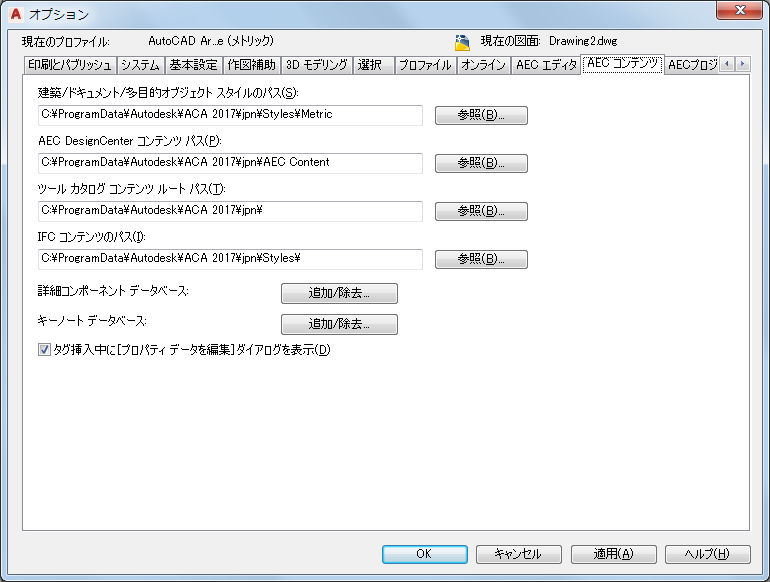
Task: Open the 作図補助 tab
Action: [x=251, y=65]
